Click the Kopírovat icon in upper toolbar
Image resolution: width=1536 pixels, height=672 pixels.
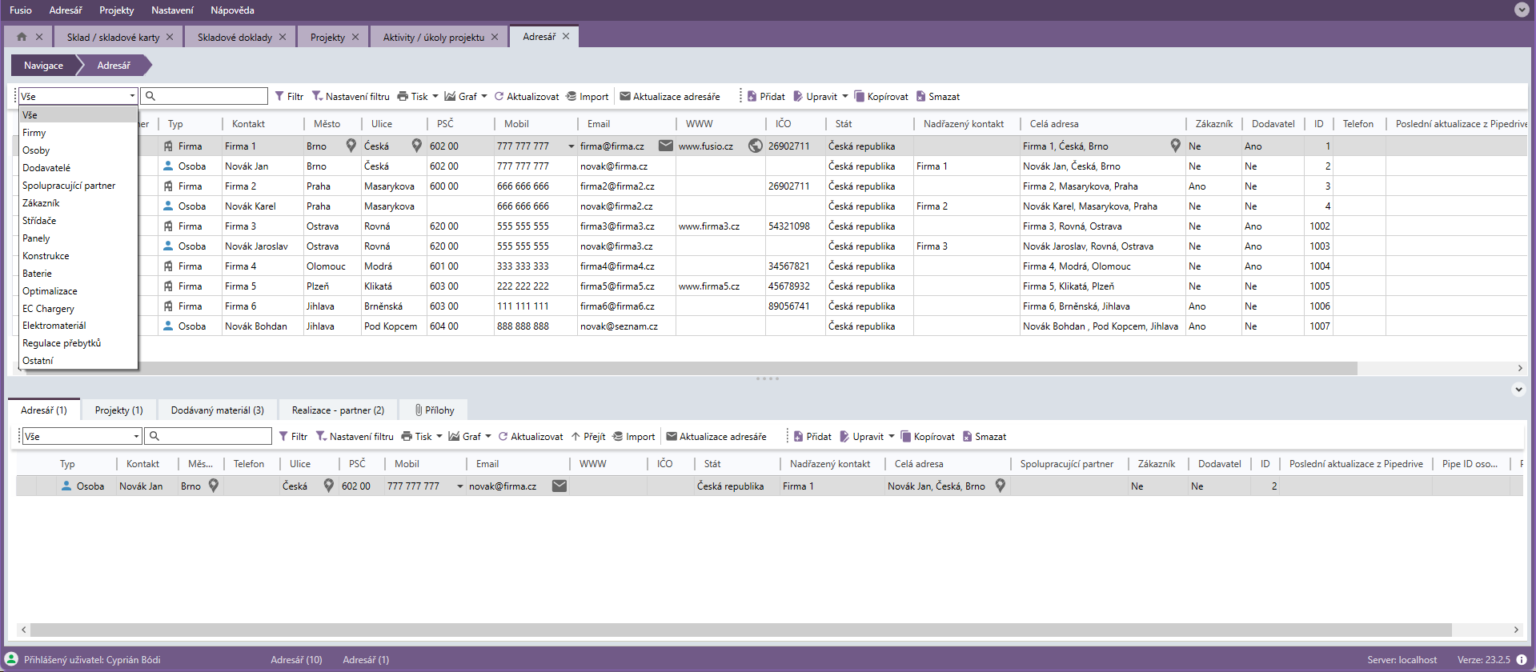point(859,97)
